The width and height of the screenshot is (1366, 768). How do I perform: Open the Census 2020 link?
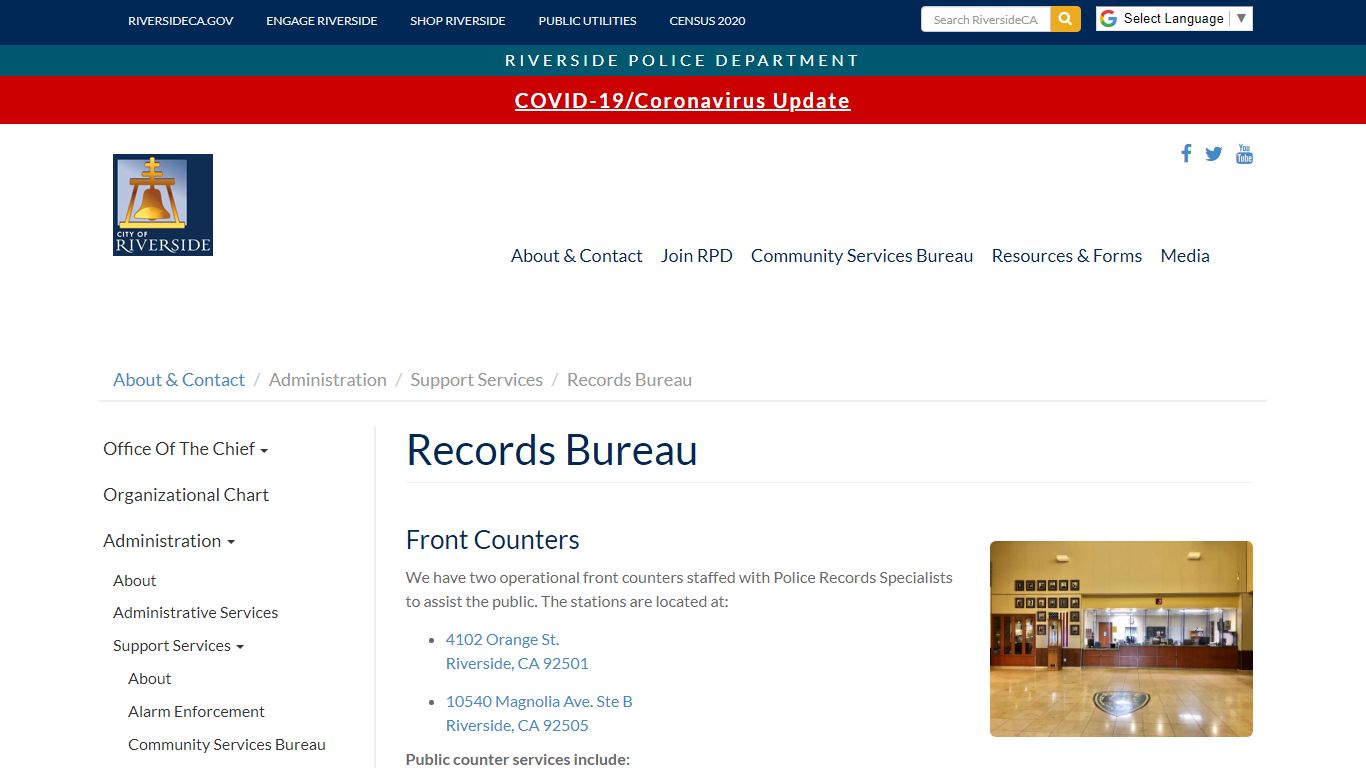tap(707, 21)
